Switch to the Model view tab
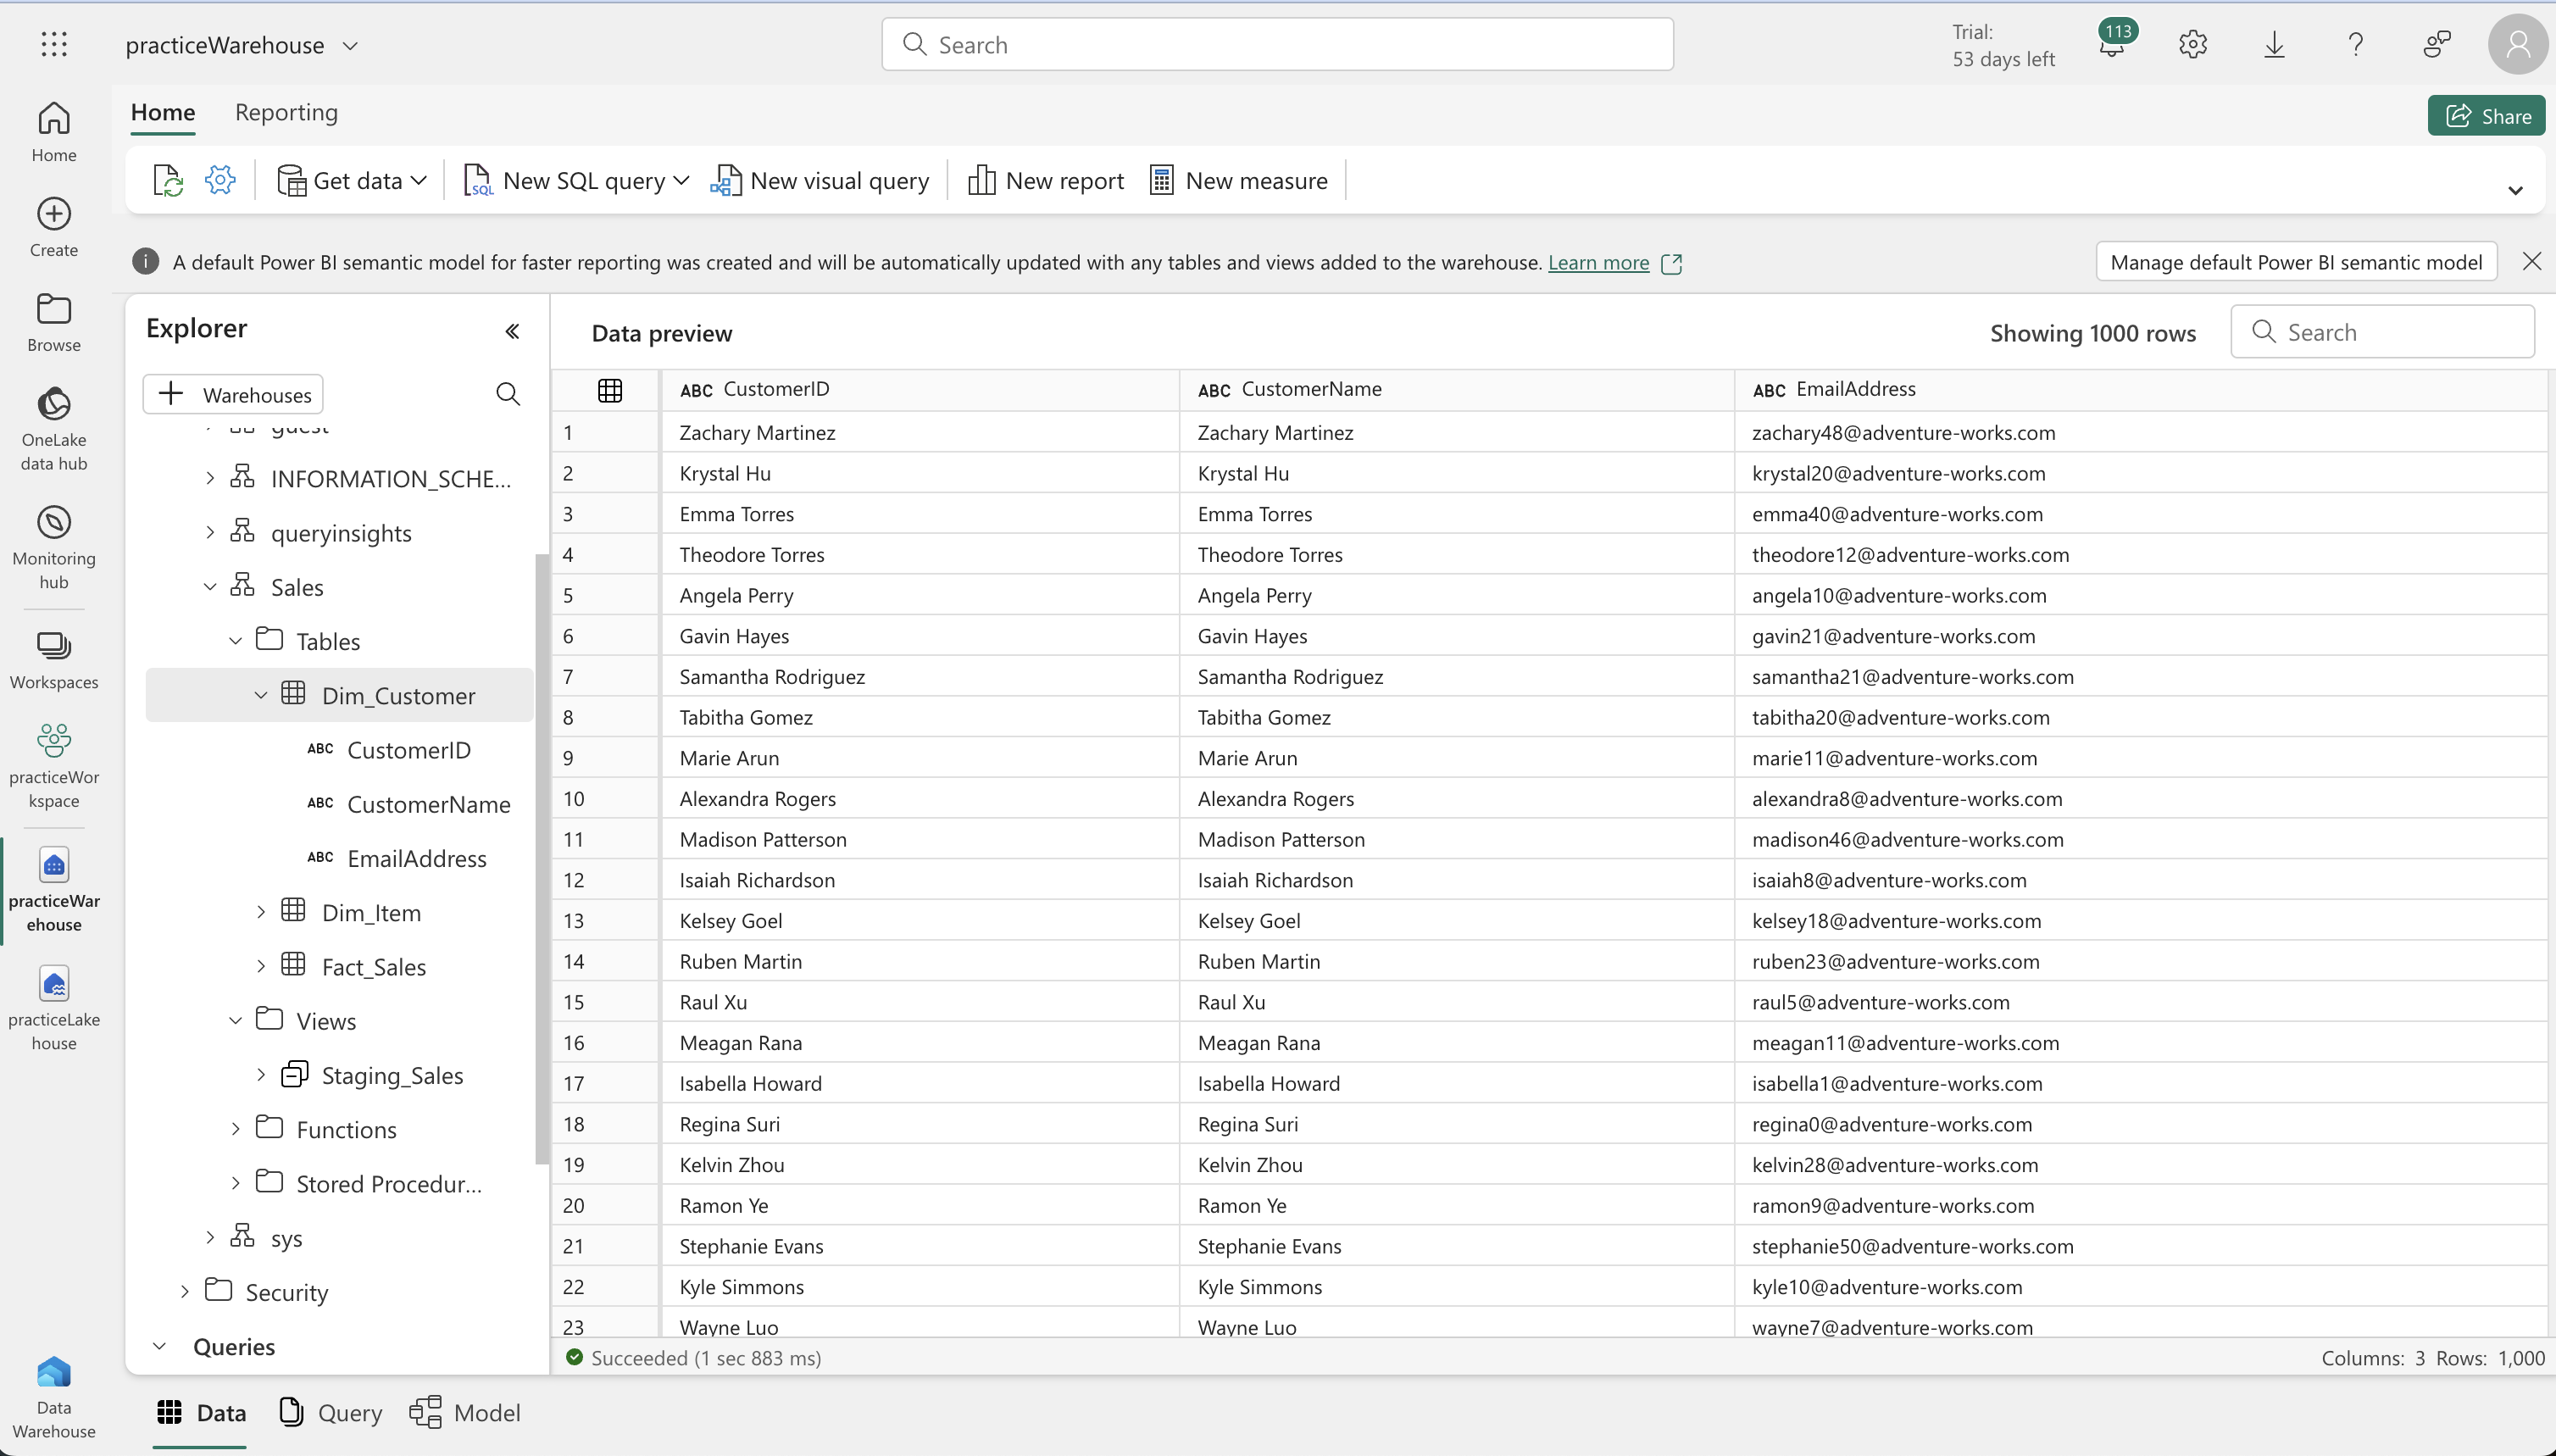This screenshot has width=2556, height=1456. pyautogui.click(x=465, y=1412)
